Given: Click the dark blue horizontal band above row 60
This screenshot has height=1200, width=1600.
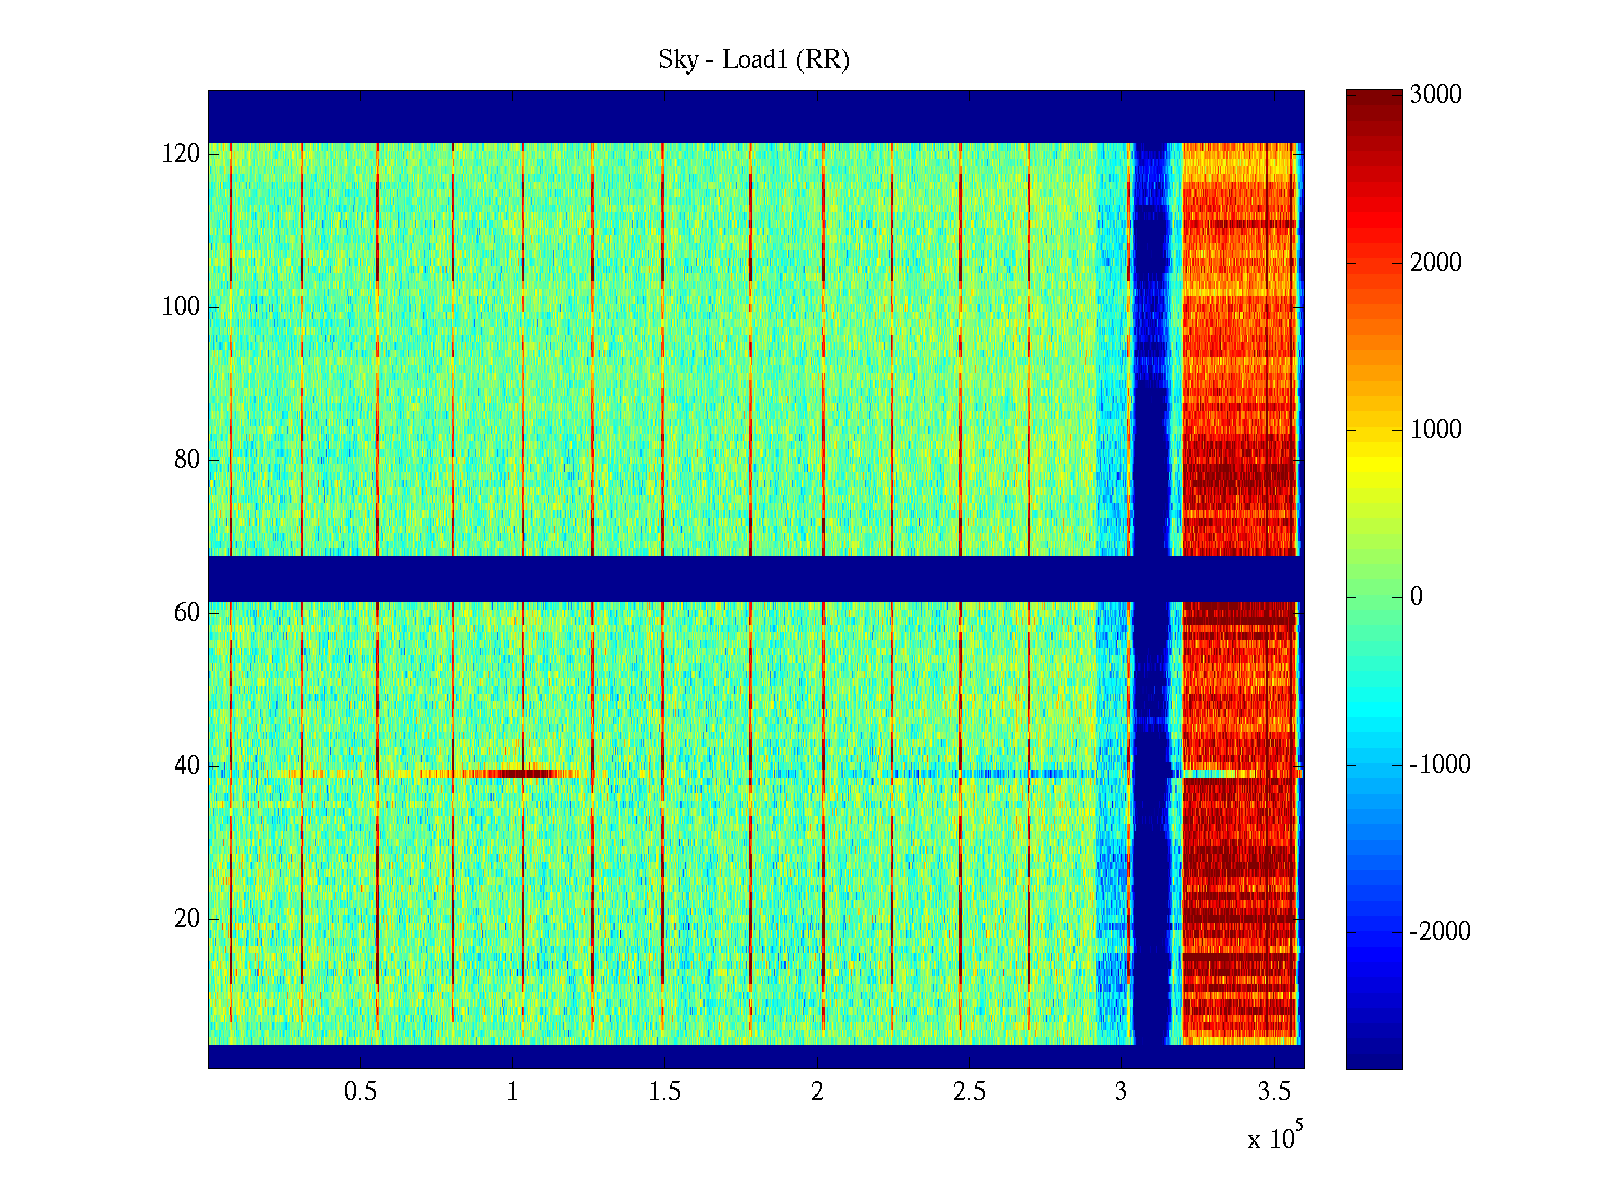Looking at the screenshot, I should tap(700, 578).
